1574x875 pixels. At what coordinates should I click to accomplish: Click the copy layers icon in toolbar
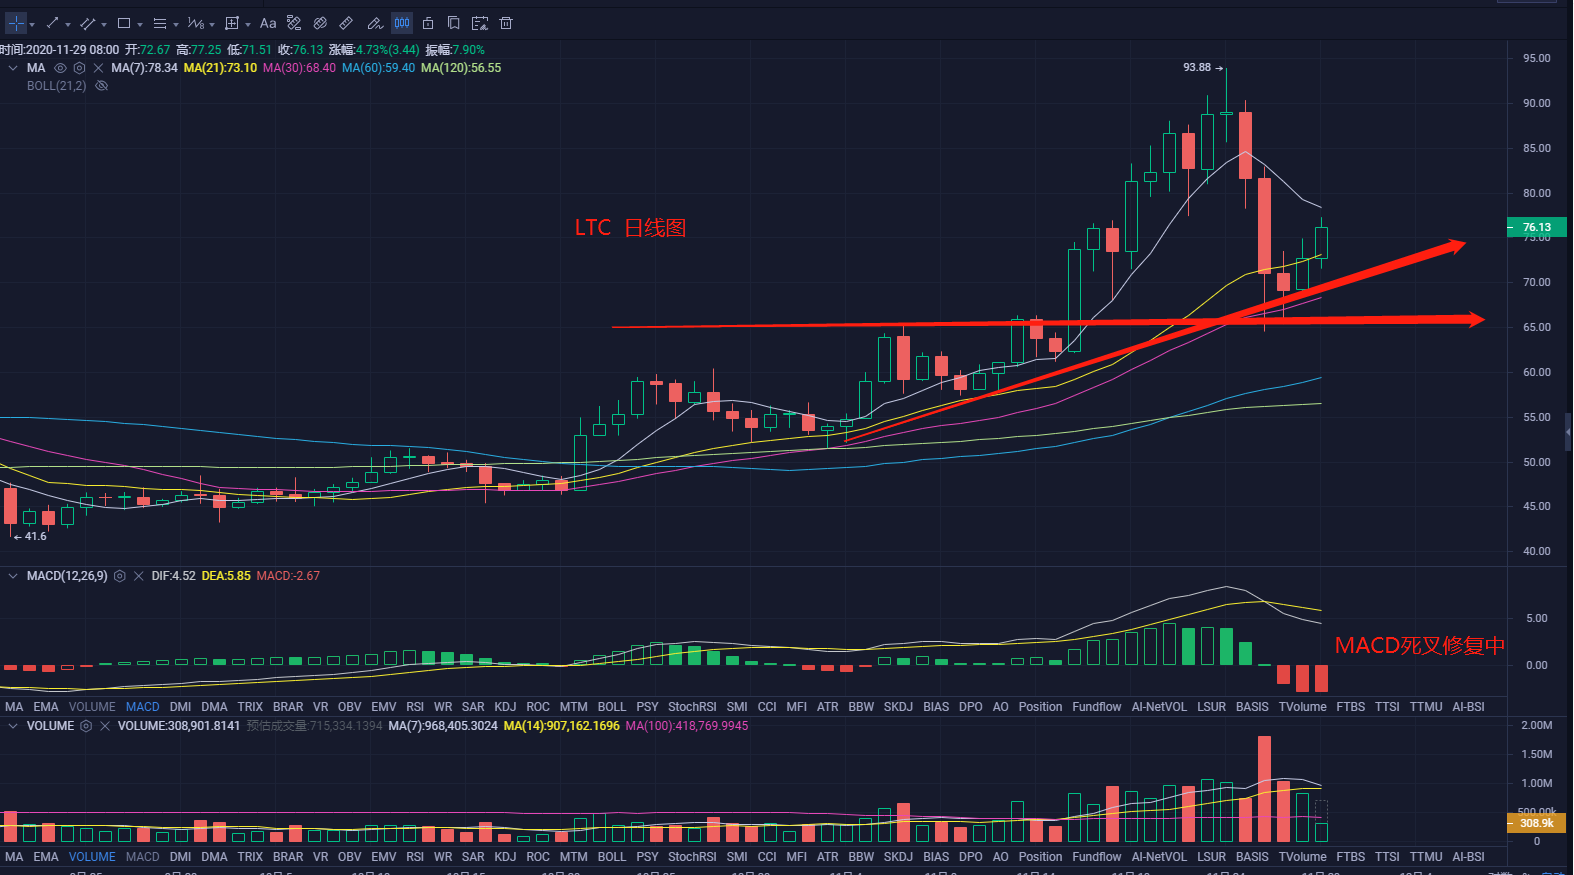453,23
